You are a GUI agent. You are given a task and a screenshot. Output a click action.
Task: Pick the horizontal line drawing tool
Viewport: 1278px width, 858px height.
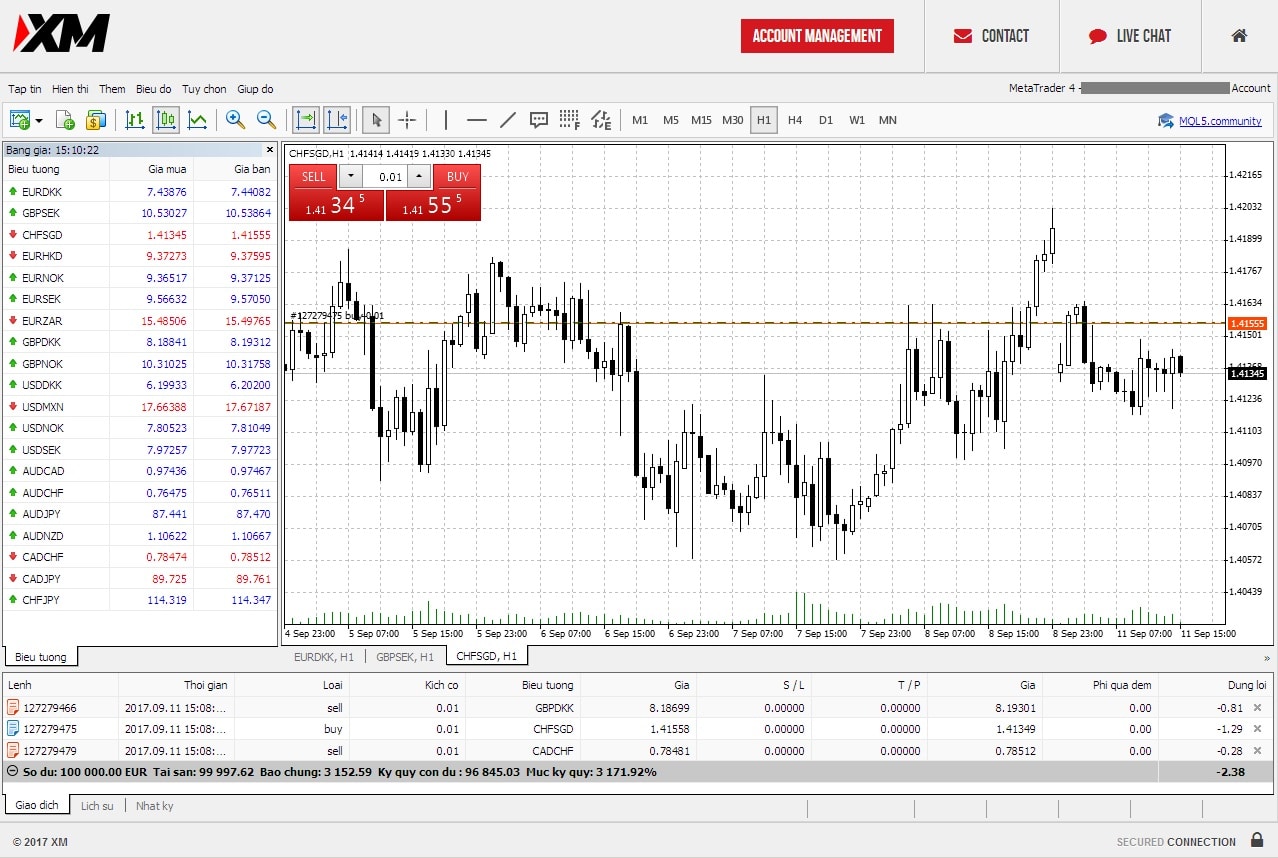(476, 120)
